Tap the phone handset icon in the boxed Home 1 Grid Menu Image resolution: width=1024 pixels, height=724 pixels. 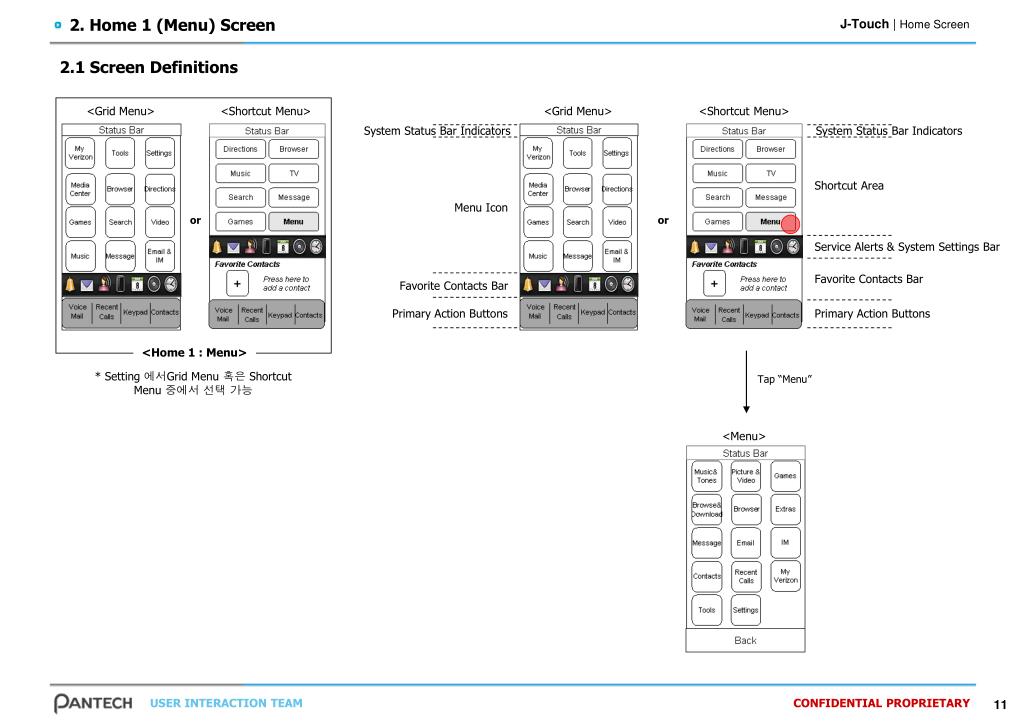coord(121,283)
